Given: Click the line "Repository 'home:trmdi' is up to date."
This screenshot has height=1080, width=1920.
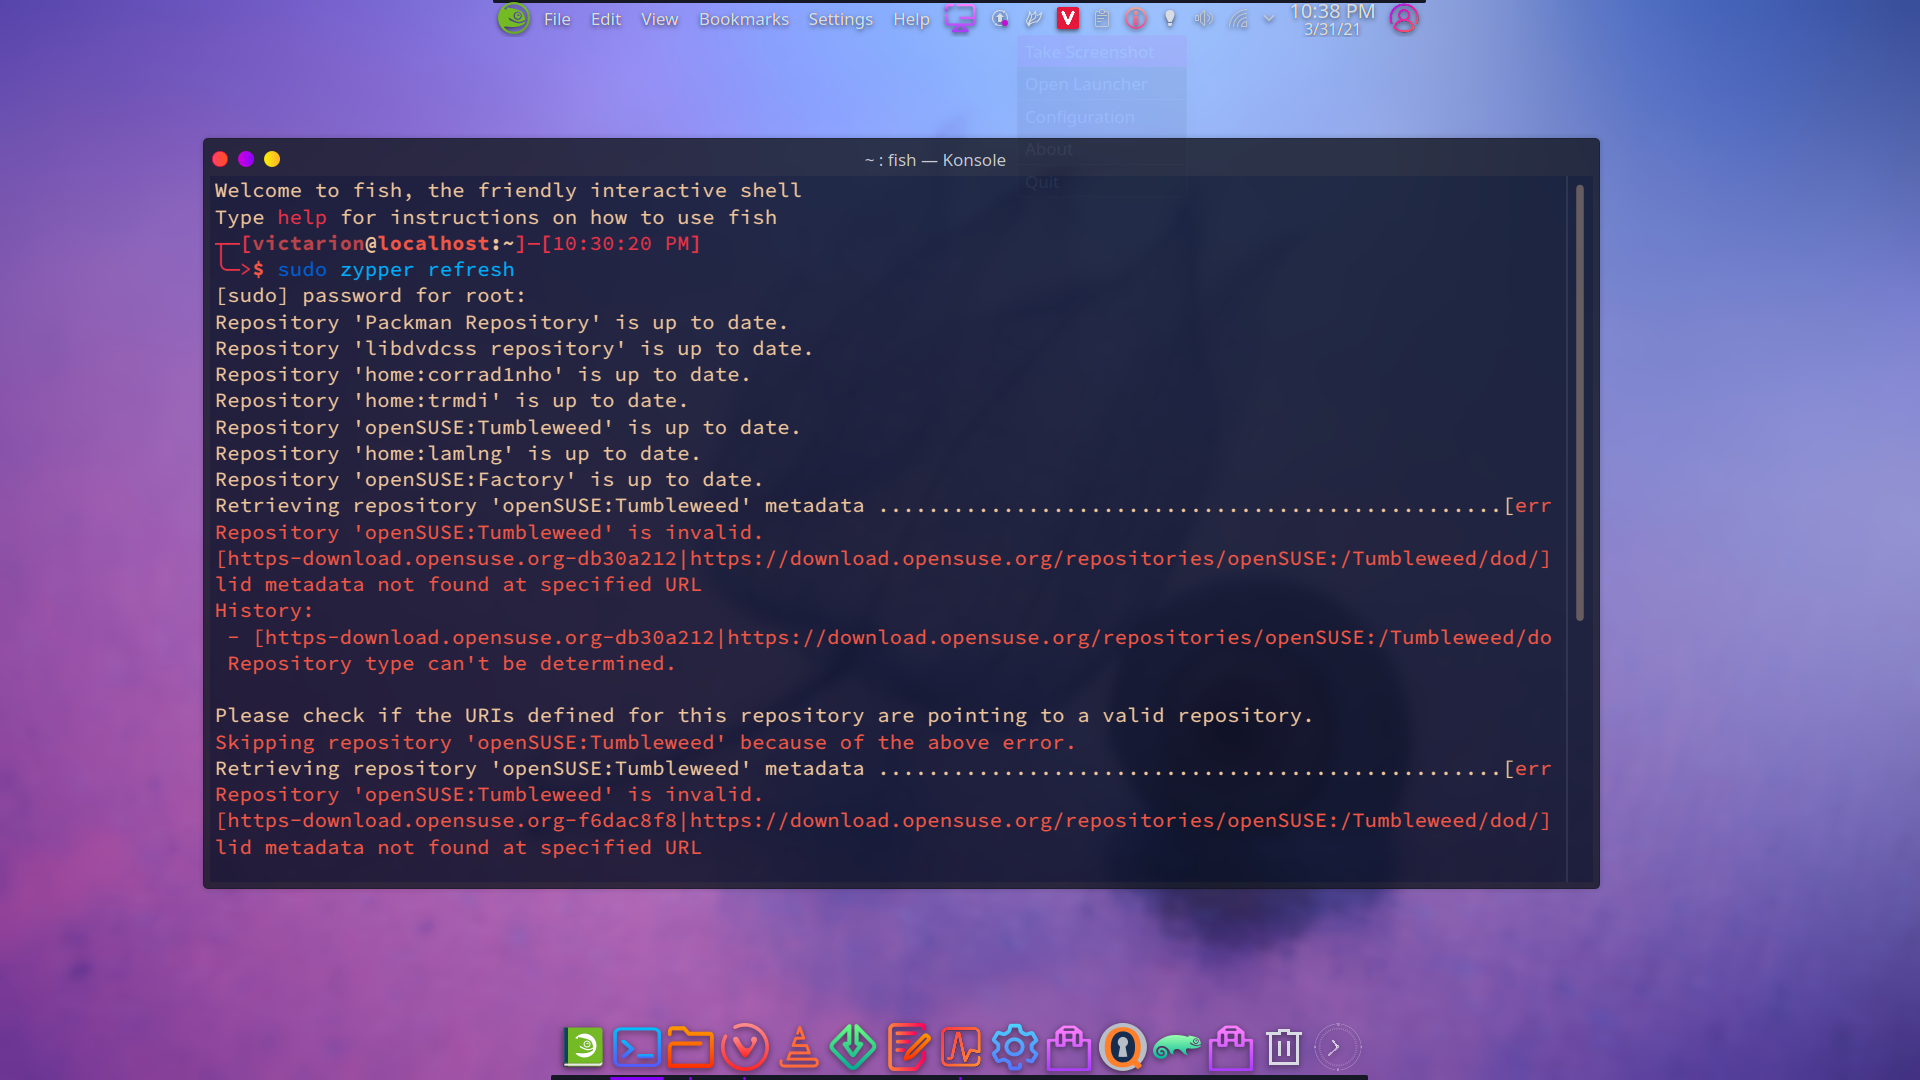Looking at the screenshot, I should (451, 401).
